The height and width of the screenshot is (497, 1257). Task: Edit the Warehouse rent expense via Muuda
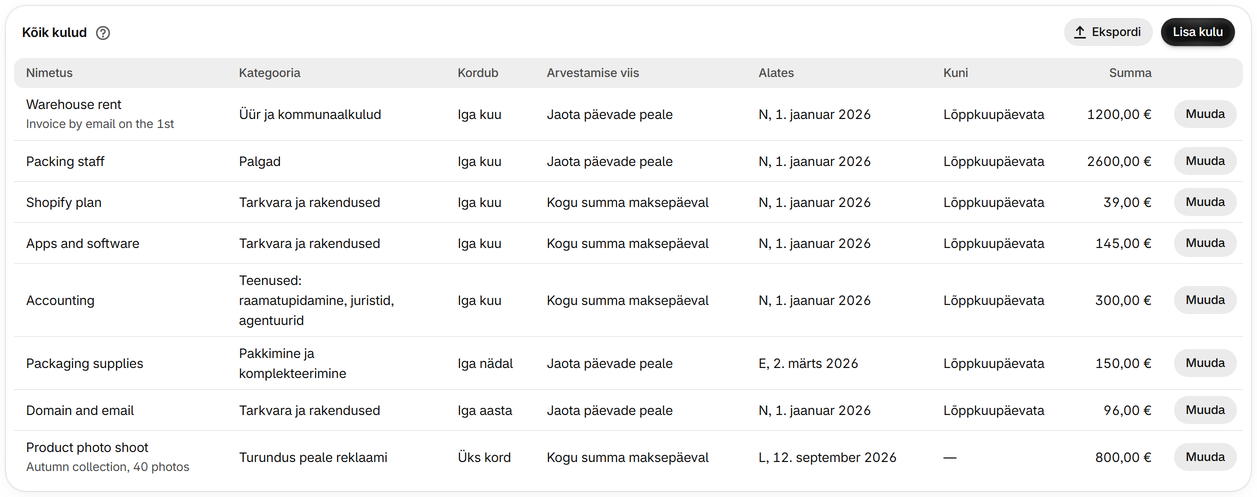[1205, 114]
